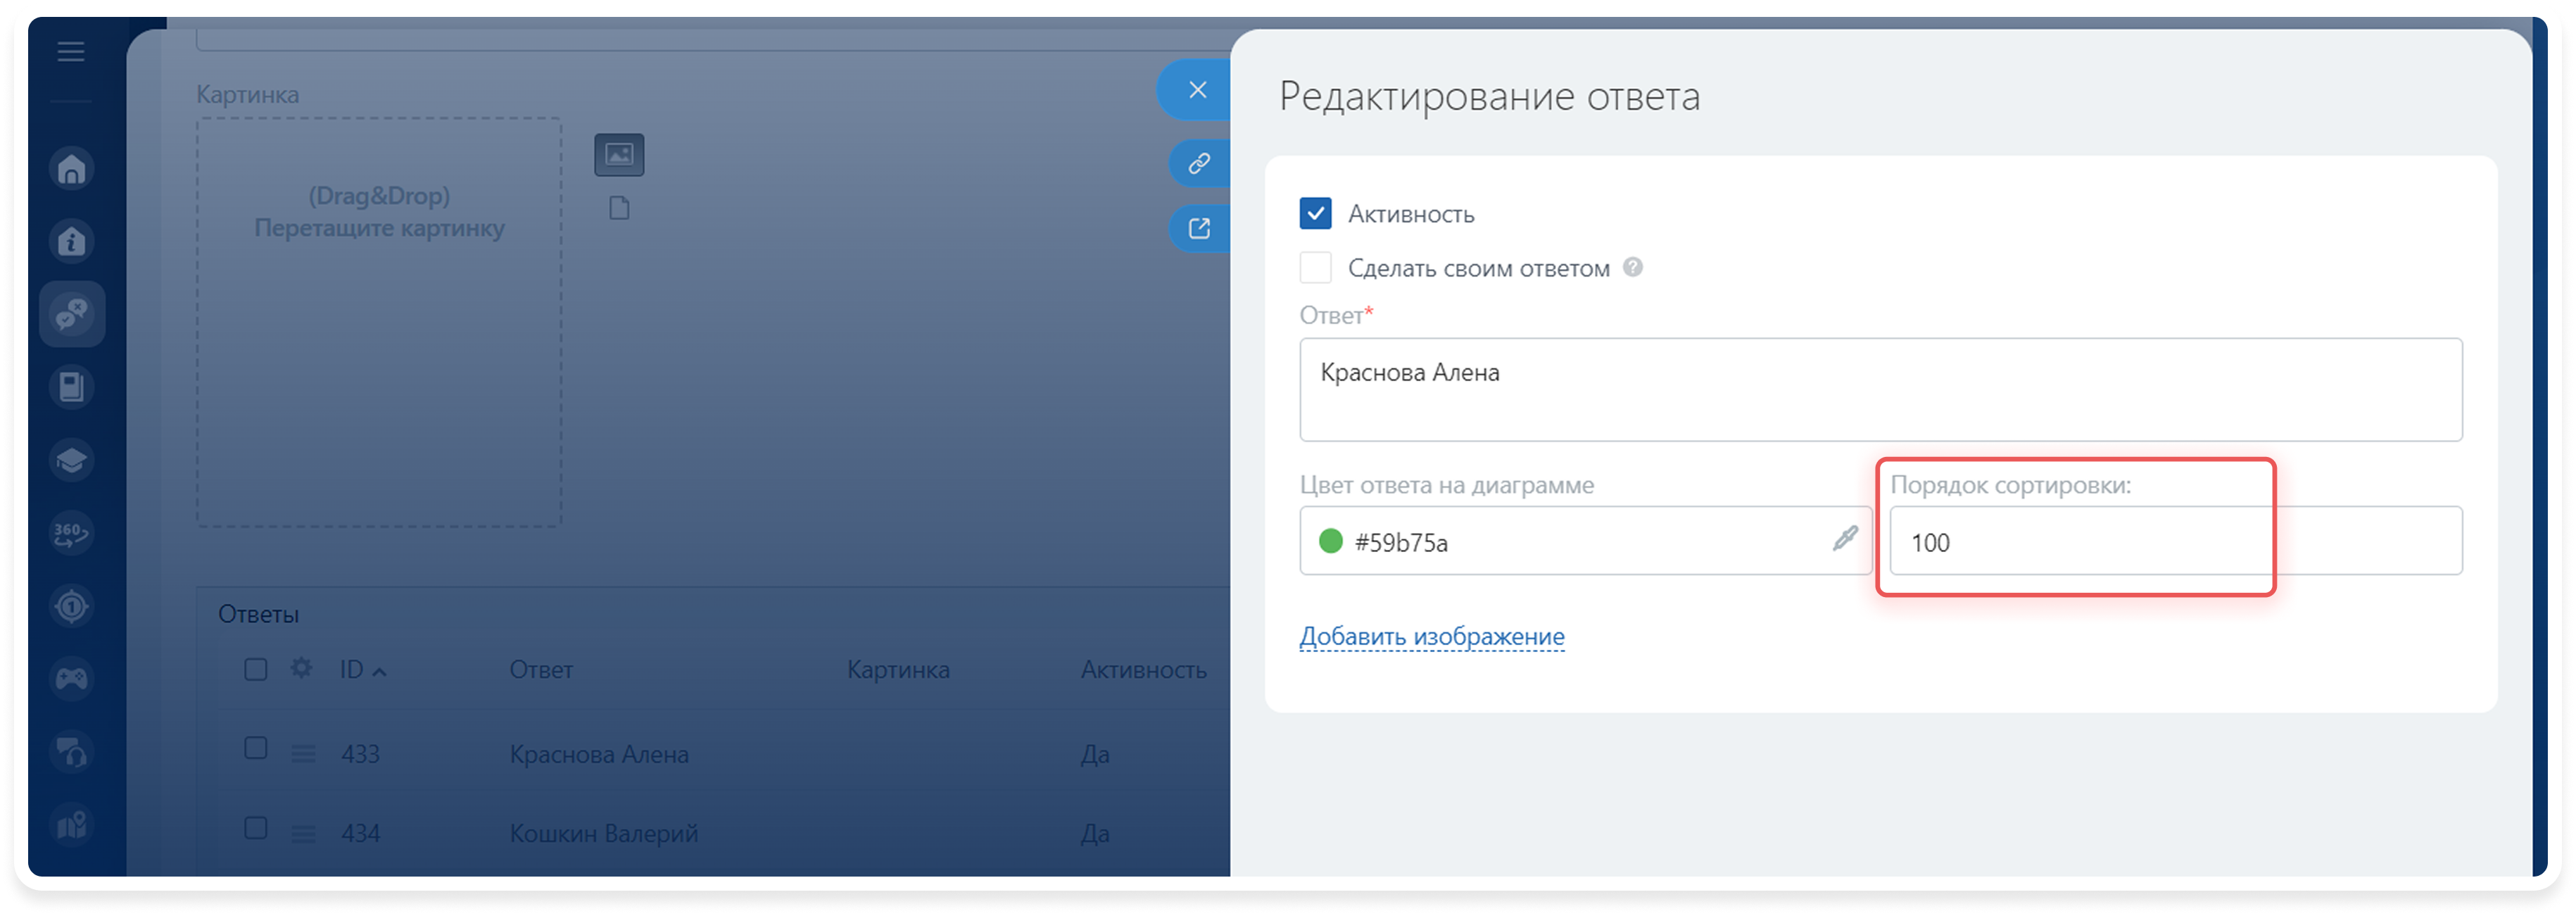The image size is (2576, 916).
Task: Uncheck the Активность checkbox
Action: [x=1315, y=213]
